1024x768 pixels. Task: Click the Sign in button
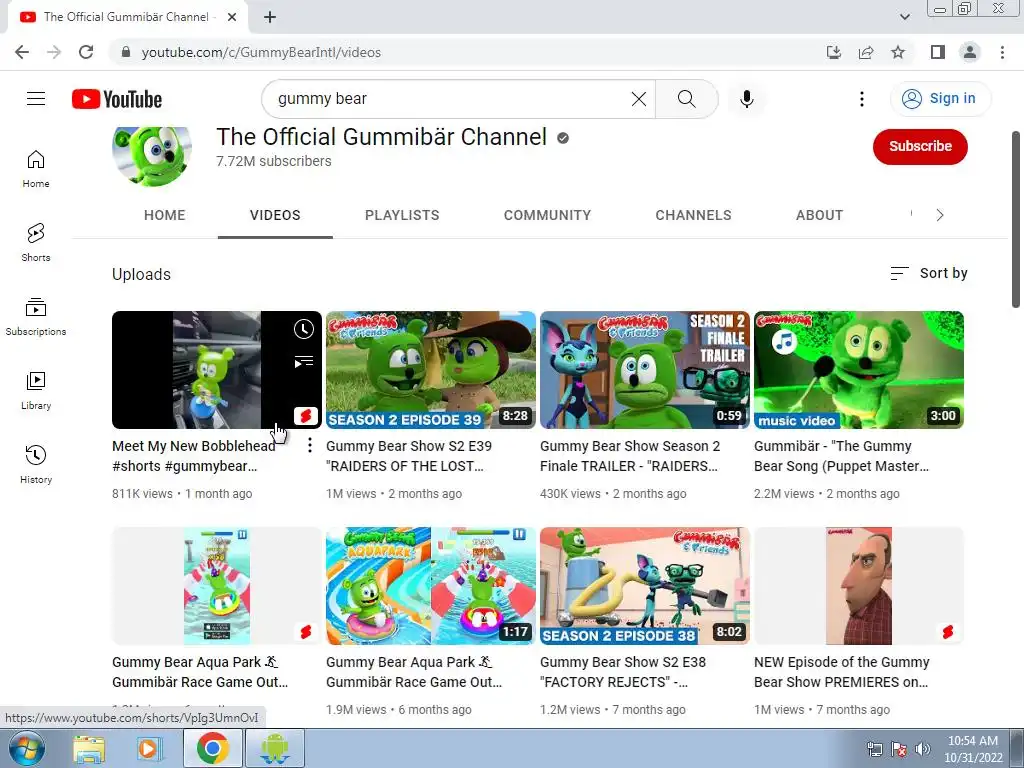click(940, 99)
